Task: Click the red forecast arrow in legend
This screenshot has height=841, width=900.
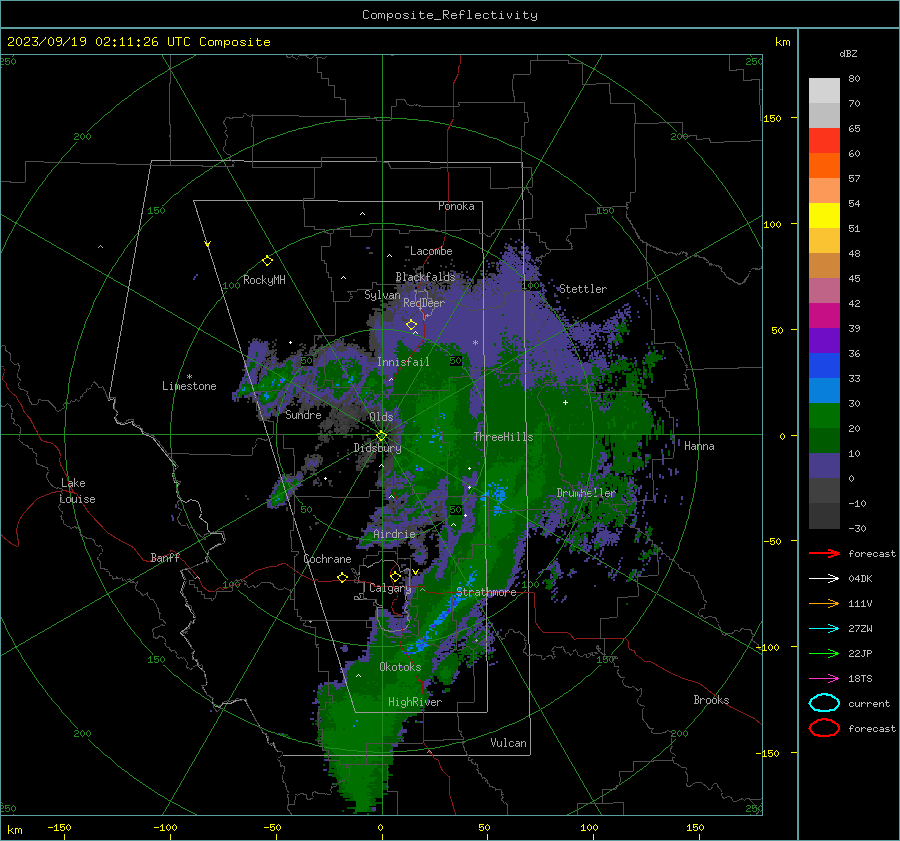Action: point(824,553)
